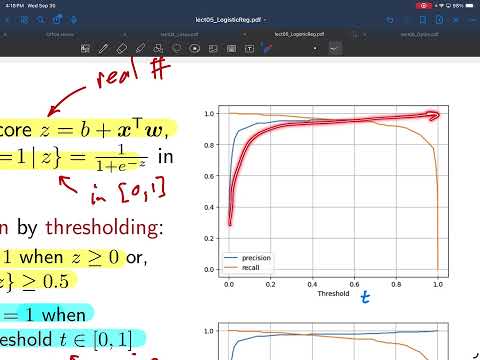
Task: Tap the red screen recording indicator
Action: coord(424,6)
